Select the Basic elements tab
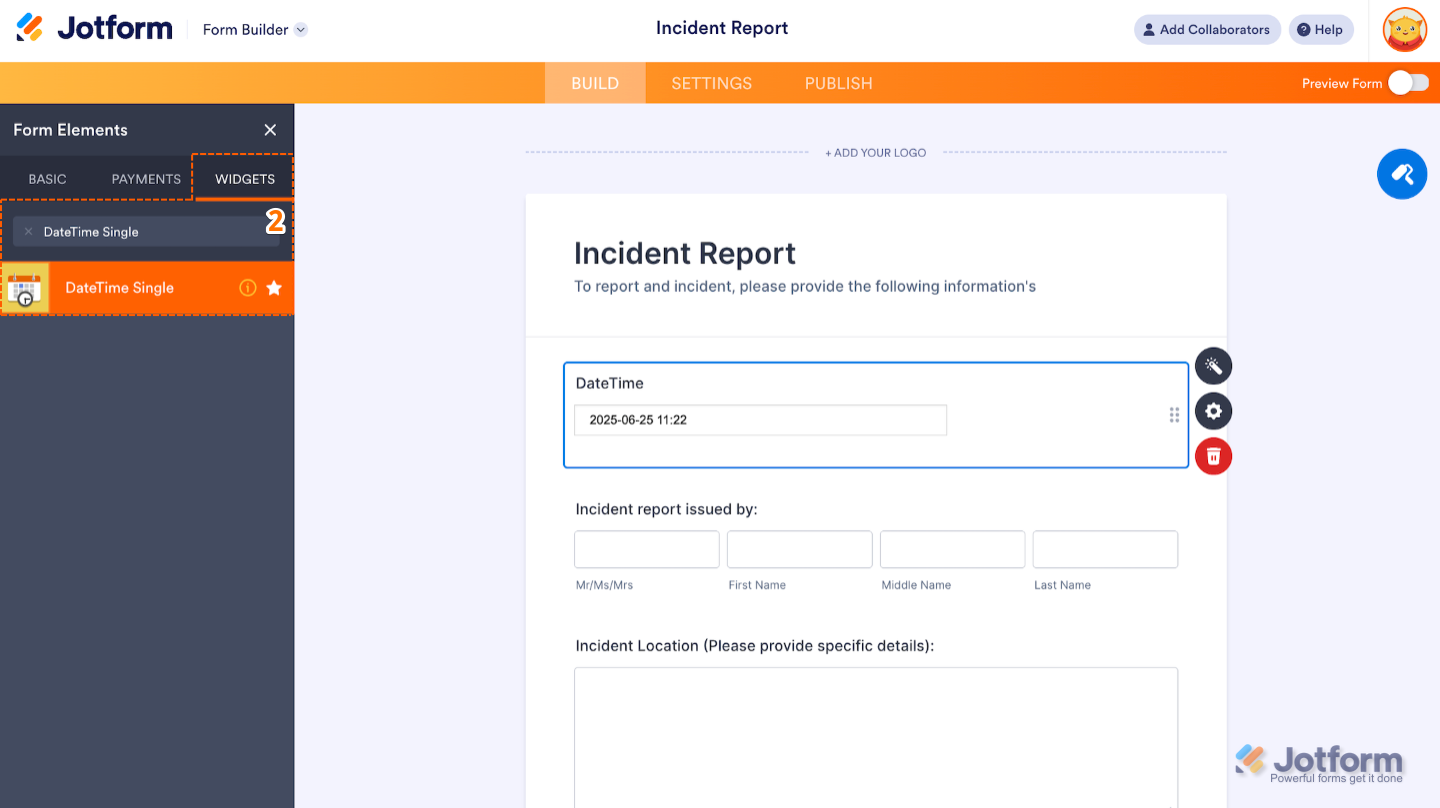 [x=47, y=179]
